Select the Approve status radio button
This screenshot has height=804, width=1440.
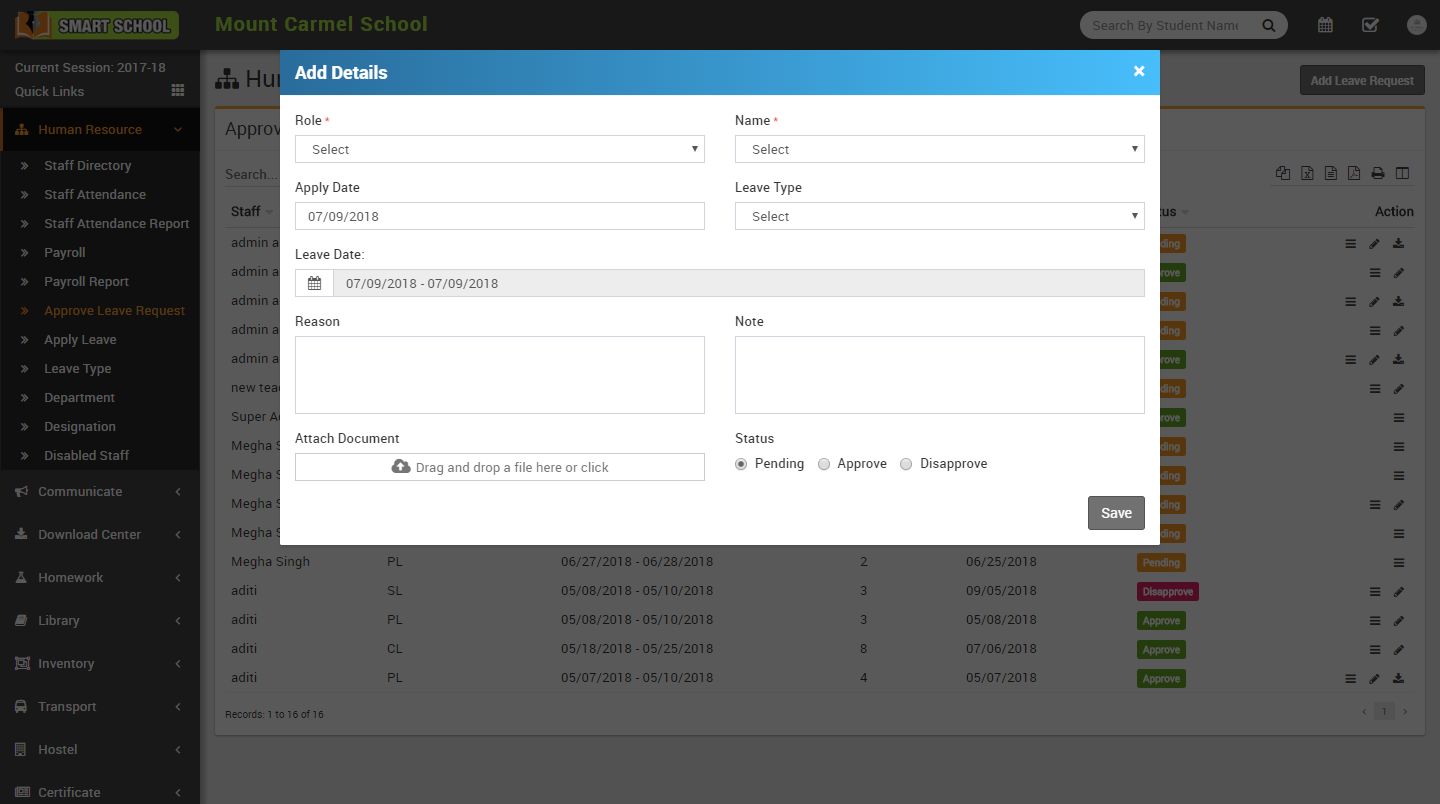pos(824,464)
